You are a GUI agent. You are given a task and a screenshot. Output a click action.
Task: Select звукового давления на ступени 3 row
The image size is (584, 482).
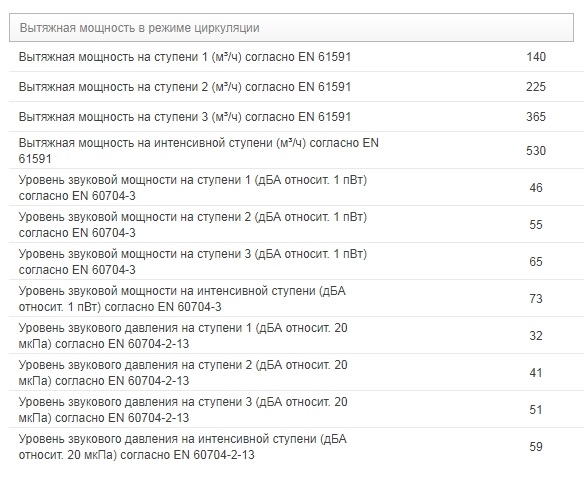[x=296, y=409]
